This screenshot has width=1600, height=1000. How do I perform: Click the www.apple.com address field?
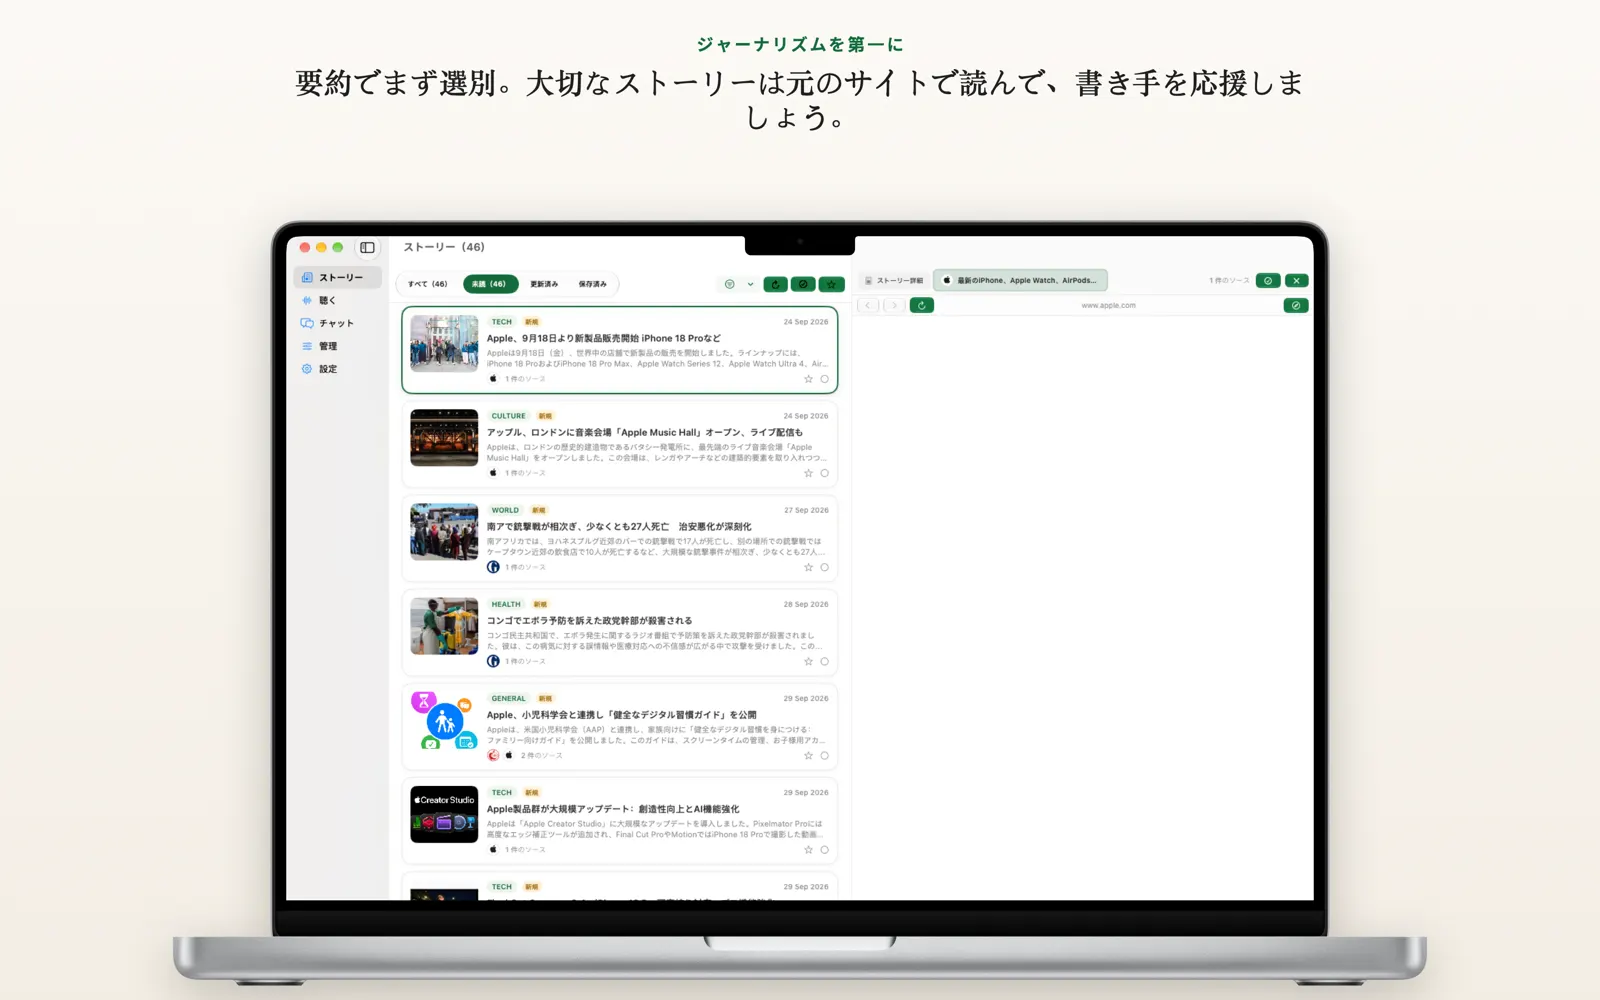[1108, 305]
